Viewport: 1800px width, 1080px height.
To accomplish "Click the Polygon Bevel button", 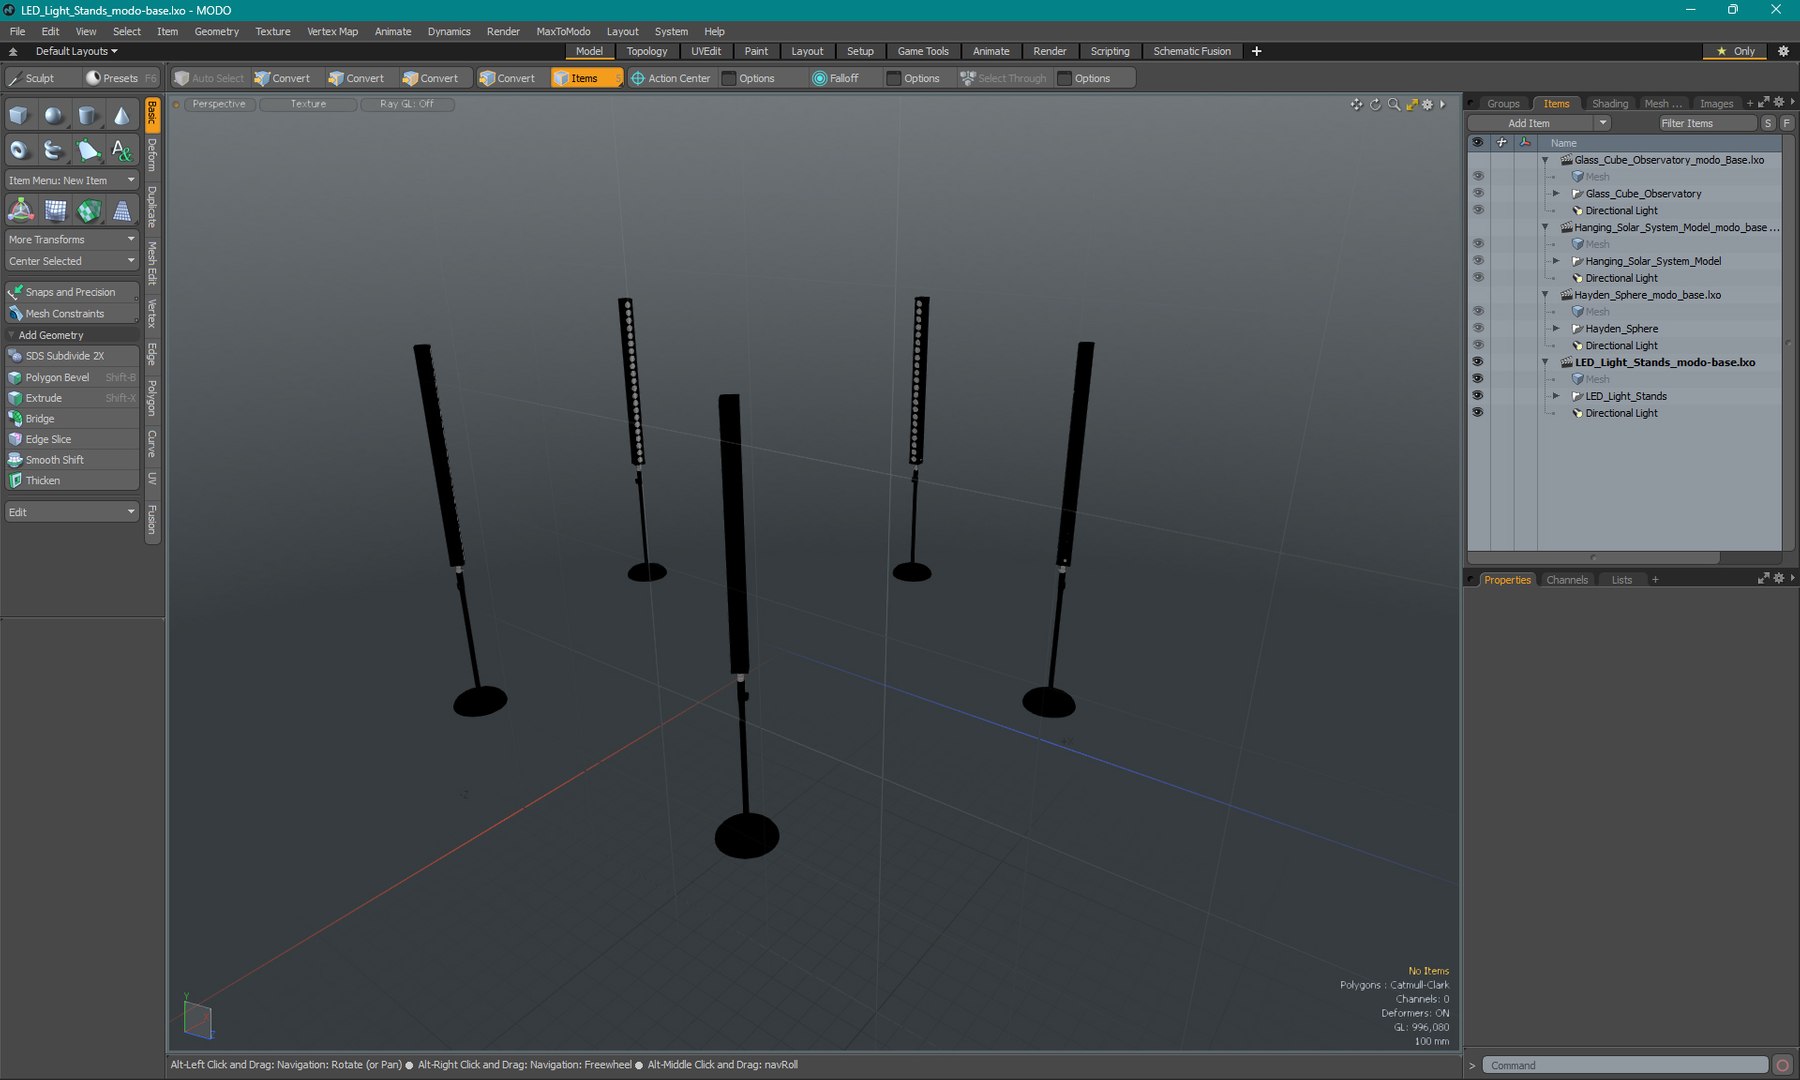I will click(x=71, y=377).
